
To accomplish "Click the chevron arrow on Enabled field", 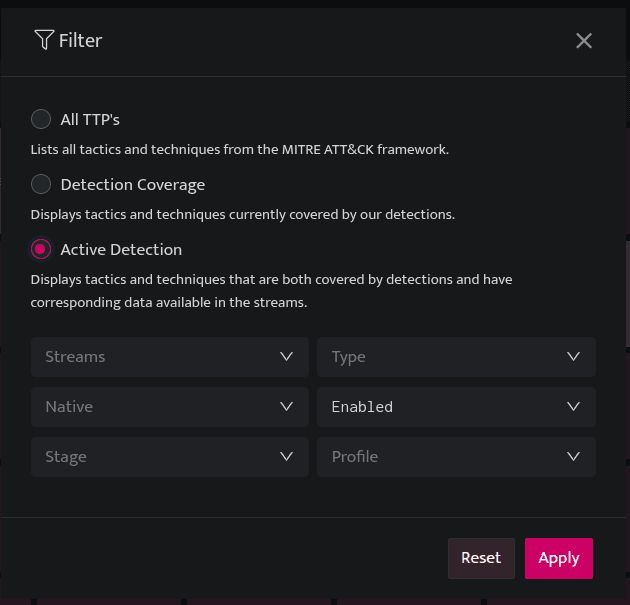I will click(x=573, y=407).
